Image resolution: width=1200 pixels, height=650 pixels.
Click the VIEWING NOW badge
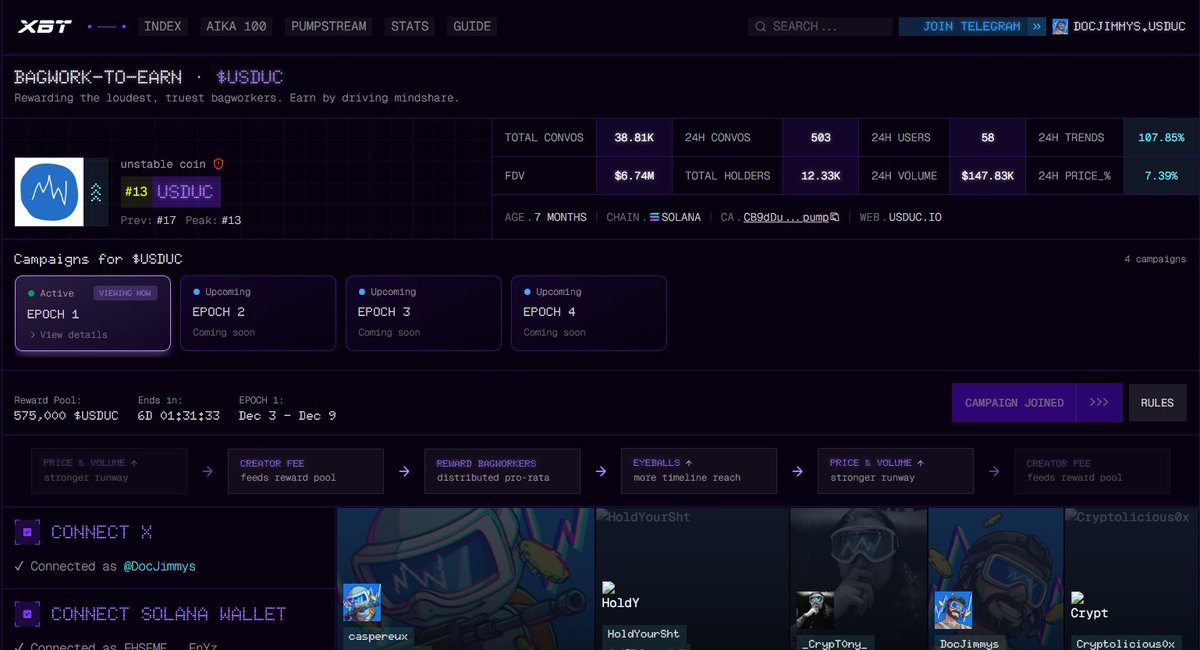(x=126, y=293)
